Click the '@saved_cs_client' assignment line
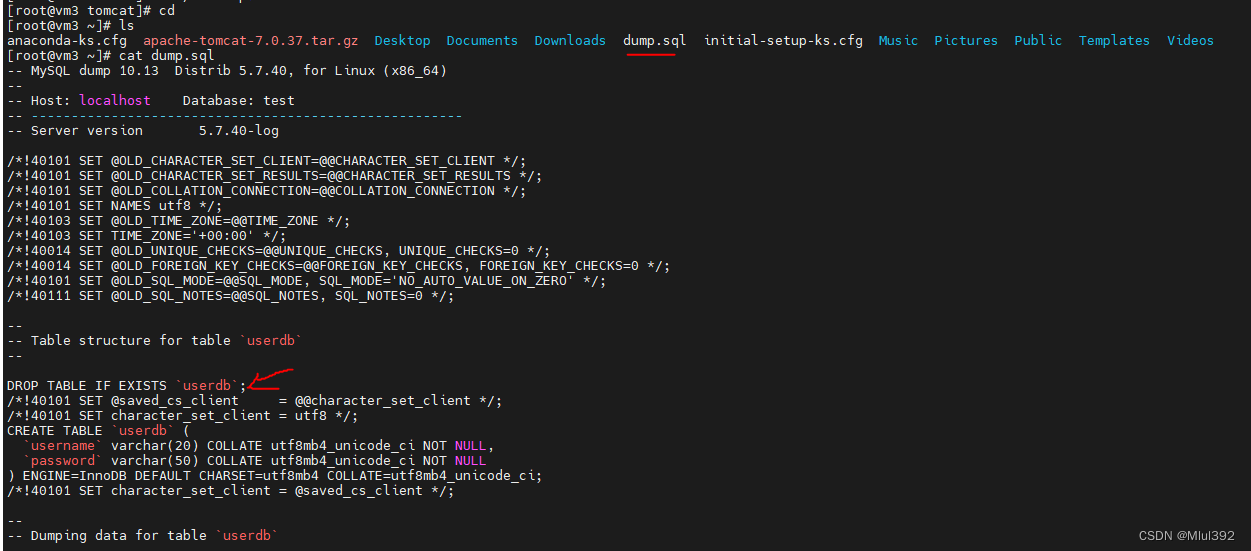Viewport: 1251px width, 551px height. (x=255, y=400)
